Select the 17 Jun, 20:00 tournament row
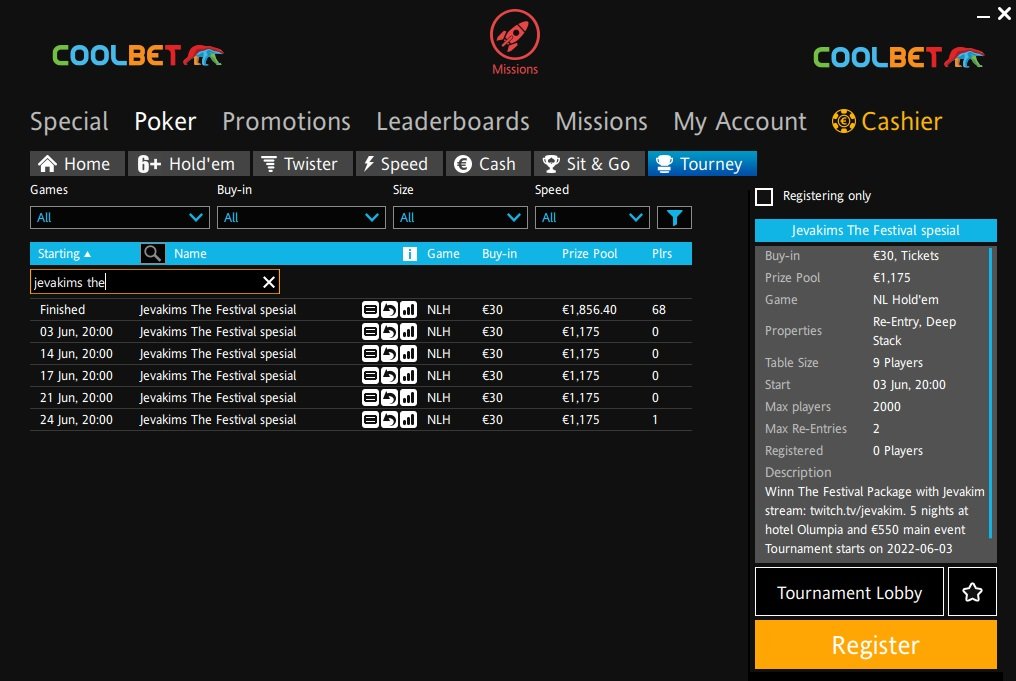This screenshot has width=1016, height=681. [x=361, y=376]
